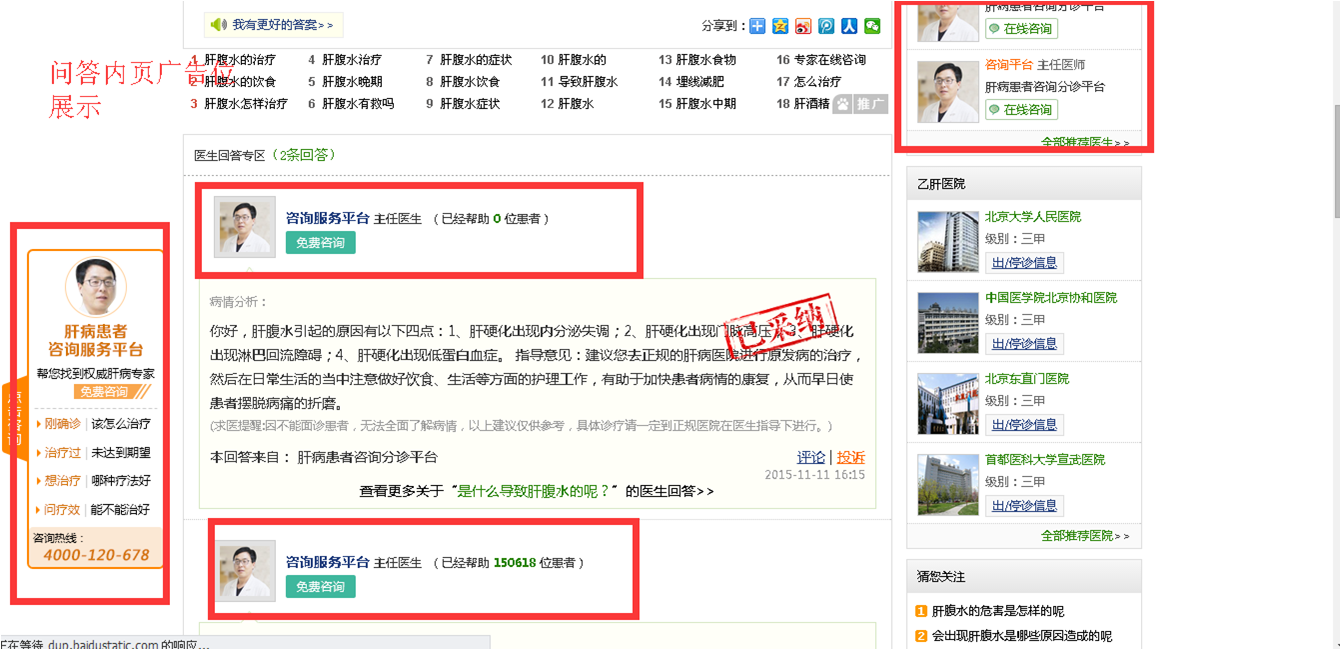Screen dimensions: 1341x650
Task: Click the Baidu paw promotion icon
Action: [842, 103]
